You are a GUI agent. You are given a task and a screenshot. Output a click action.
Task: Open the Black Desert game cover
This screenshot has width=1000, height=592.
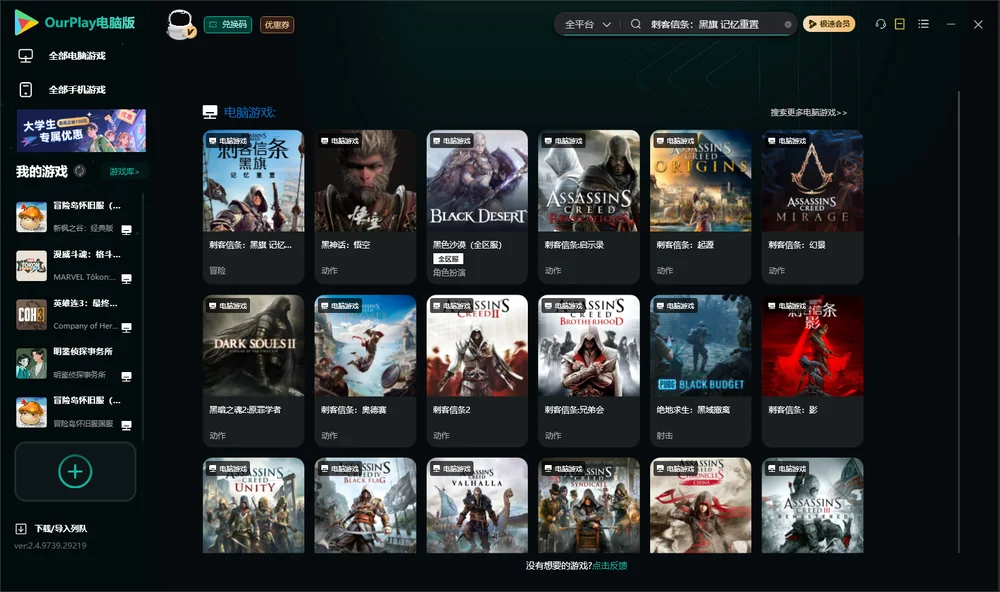pyautogui.click(x=477, y=181)
